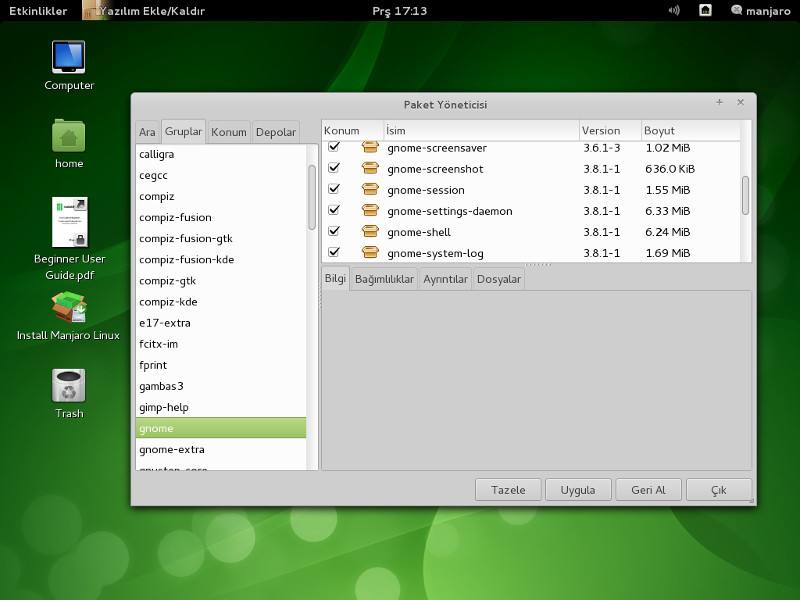Open the Dosyalar tab
This screenshot has height=600, width=800.
499,279
